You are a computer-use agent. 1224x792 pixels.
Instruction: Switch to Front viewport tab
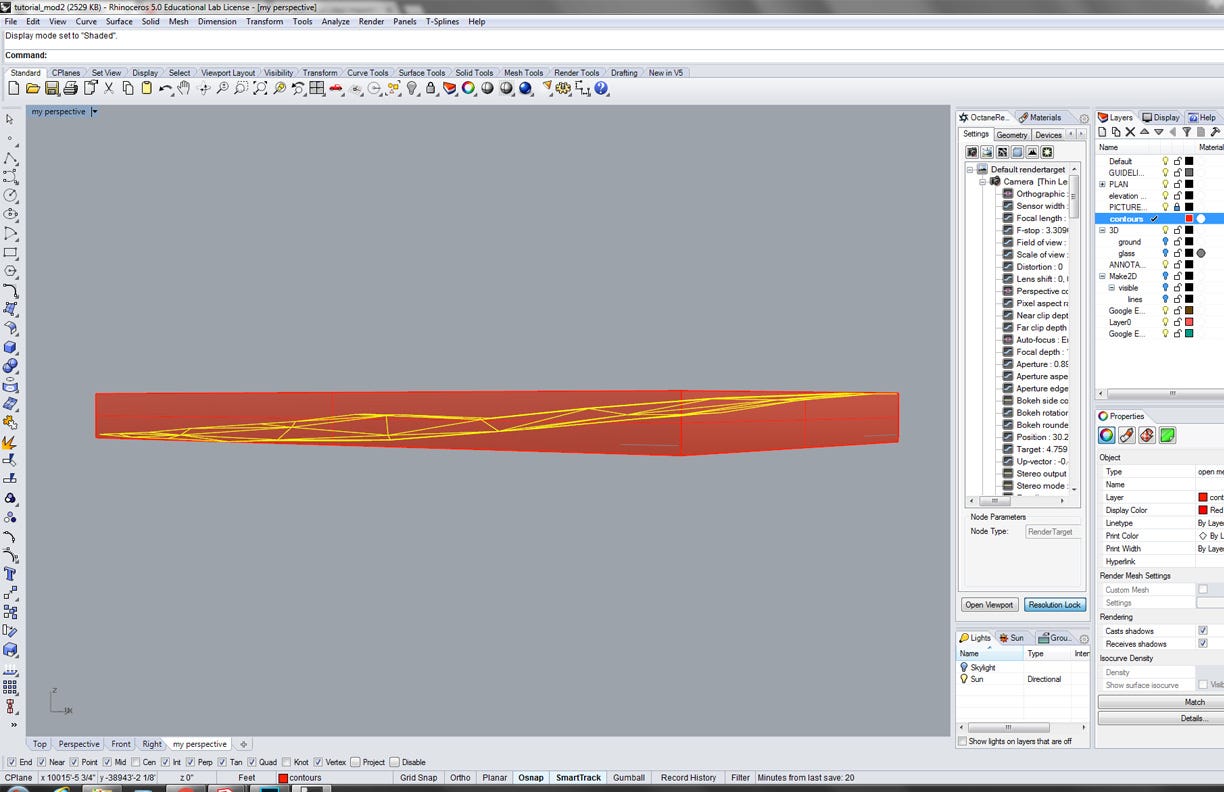tap(121, 744)
